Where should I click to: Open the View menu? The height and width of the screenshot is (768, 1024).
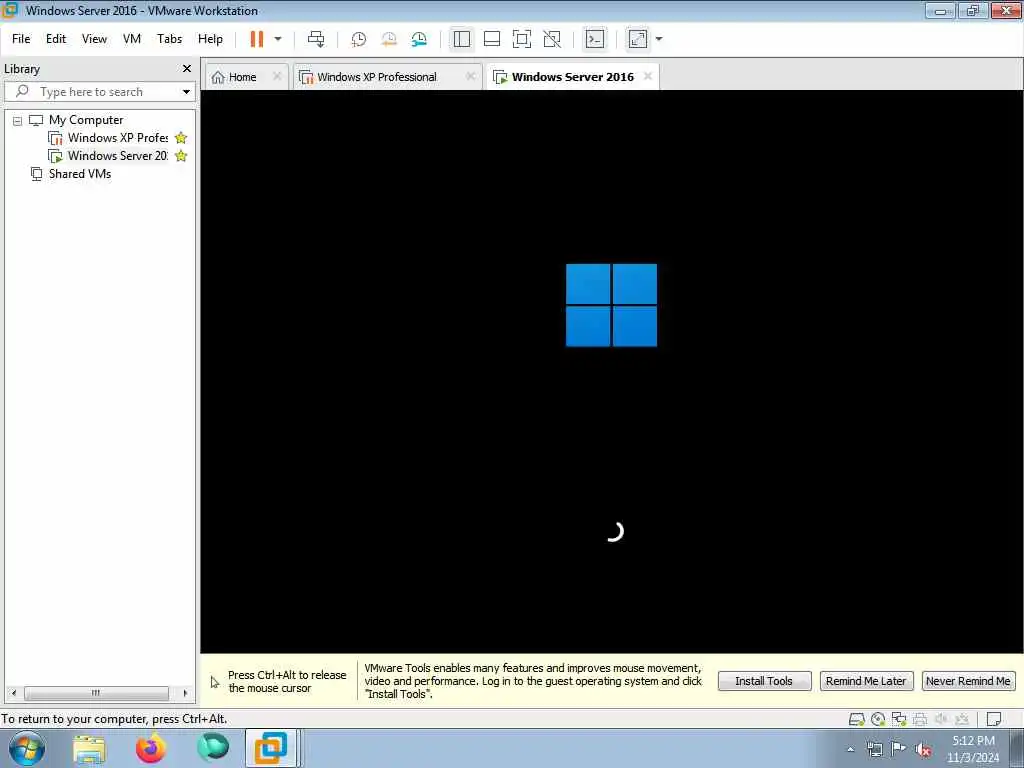(x=94, y=39)
